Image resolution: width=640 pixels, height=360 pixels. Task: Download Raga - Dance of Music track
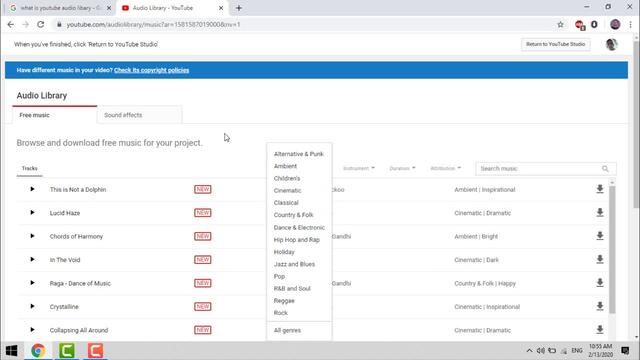pyautogui.click(x=600, y=282)
